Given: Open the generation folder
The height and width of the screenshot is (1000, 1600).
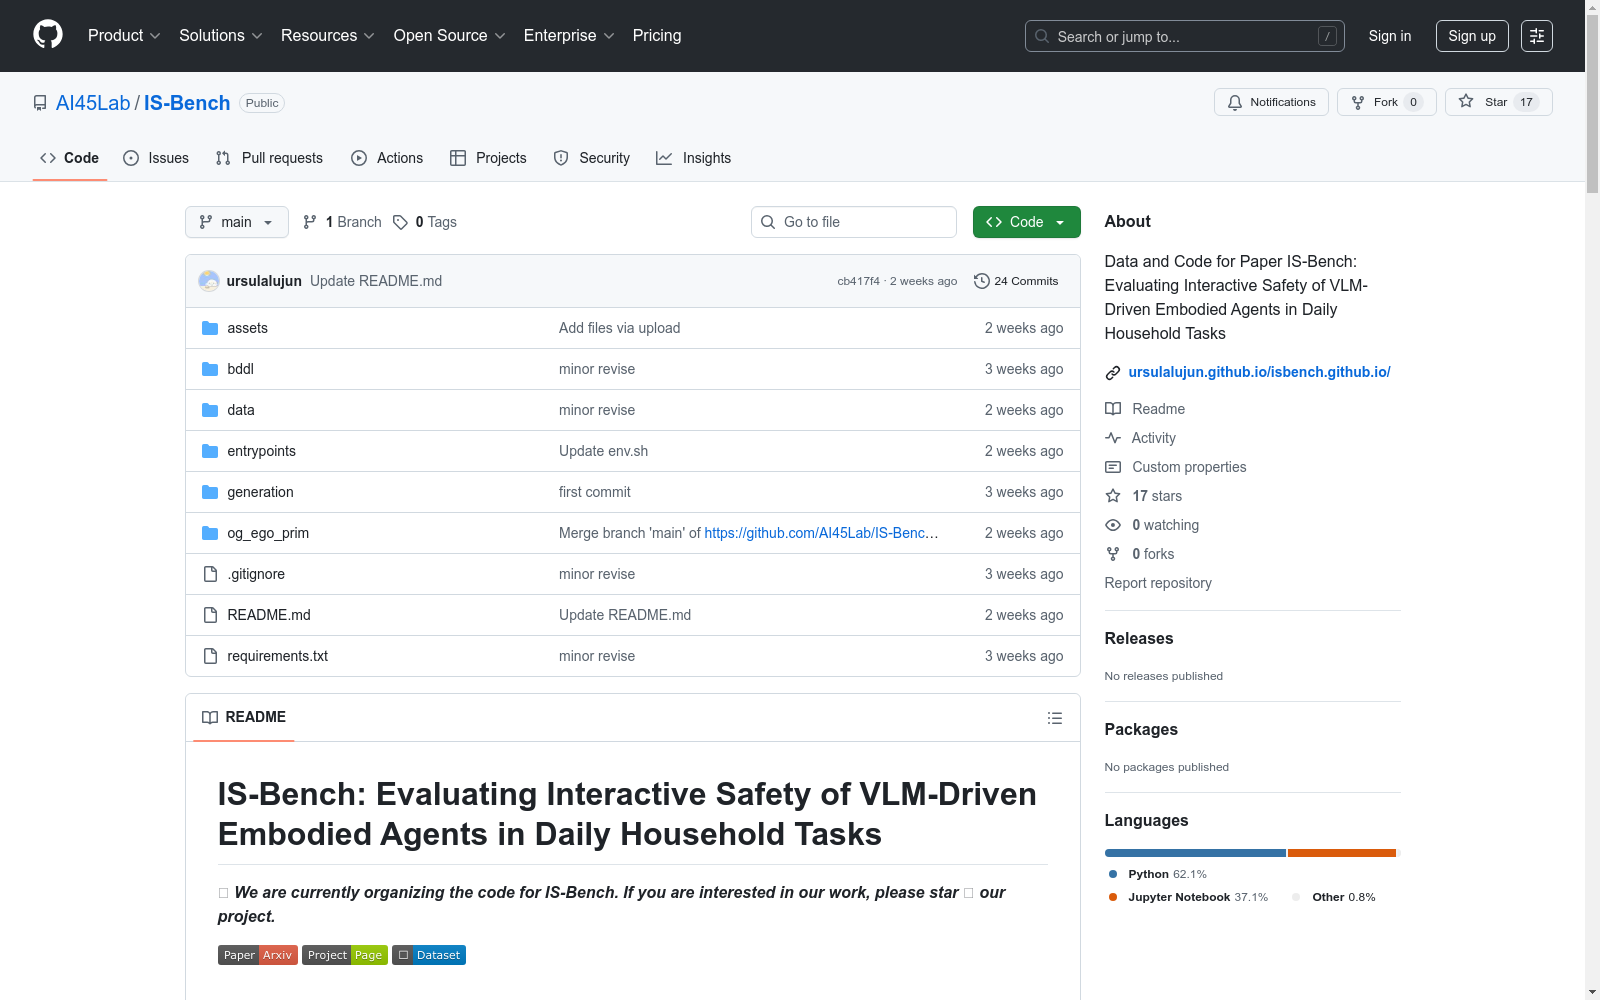Looking at the screenshot, I should [260, 492].
